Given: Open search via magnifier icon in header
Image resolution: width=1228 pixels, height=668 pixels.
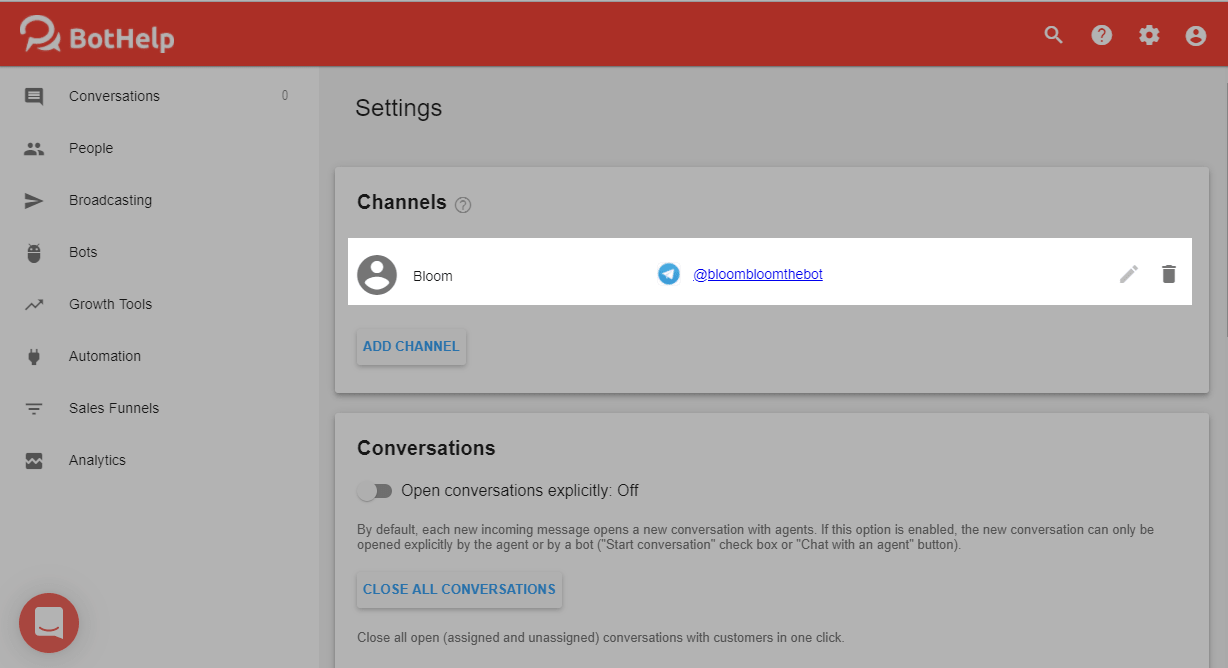Looking at the screenshot, I should (1053, 35).
